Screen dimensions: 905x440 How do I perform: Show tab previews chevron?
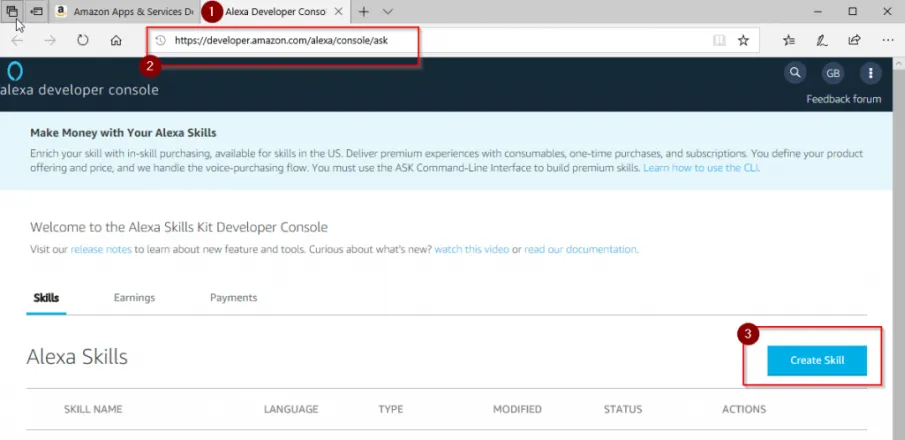click(388, 12)
